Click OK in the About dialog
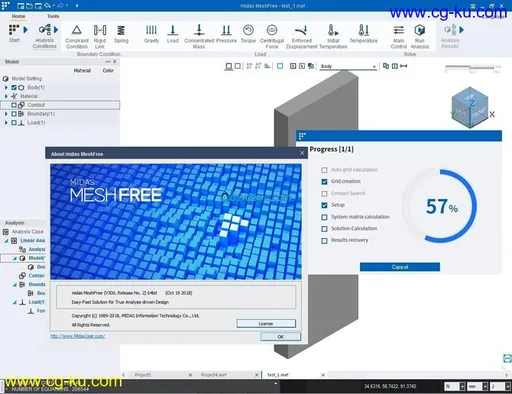This screenshot has height=394, width=512. coord(281,337)
